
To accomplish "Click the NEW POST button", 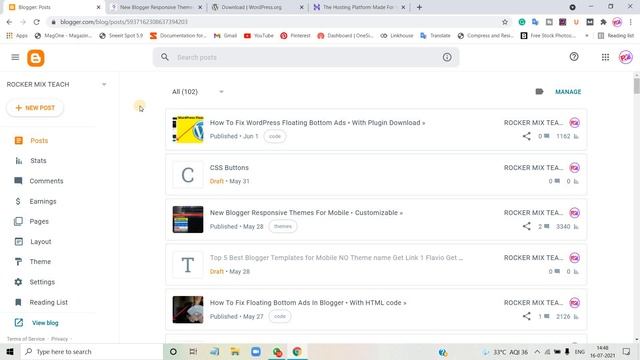I will coord(35,108).
